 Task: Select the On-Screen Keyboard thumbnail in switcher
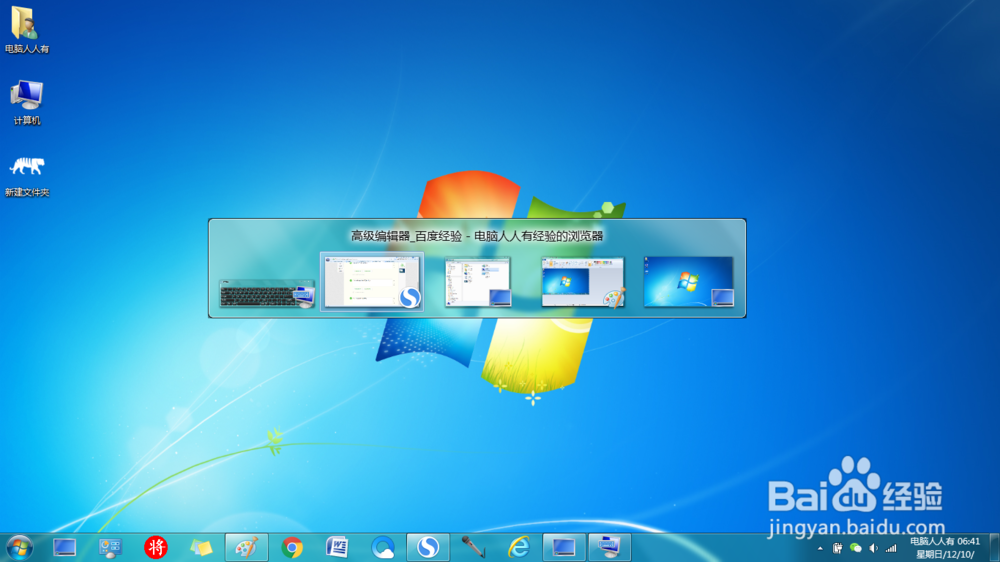[x=267, y=294]
